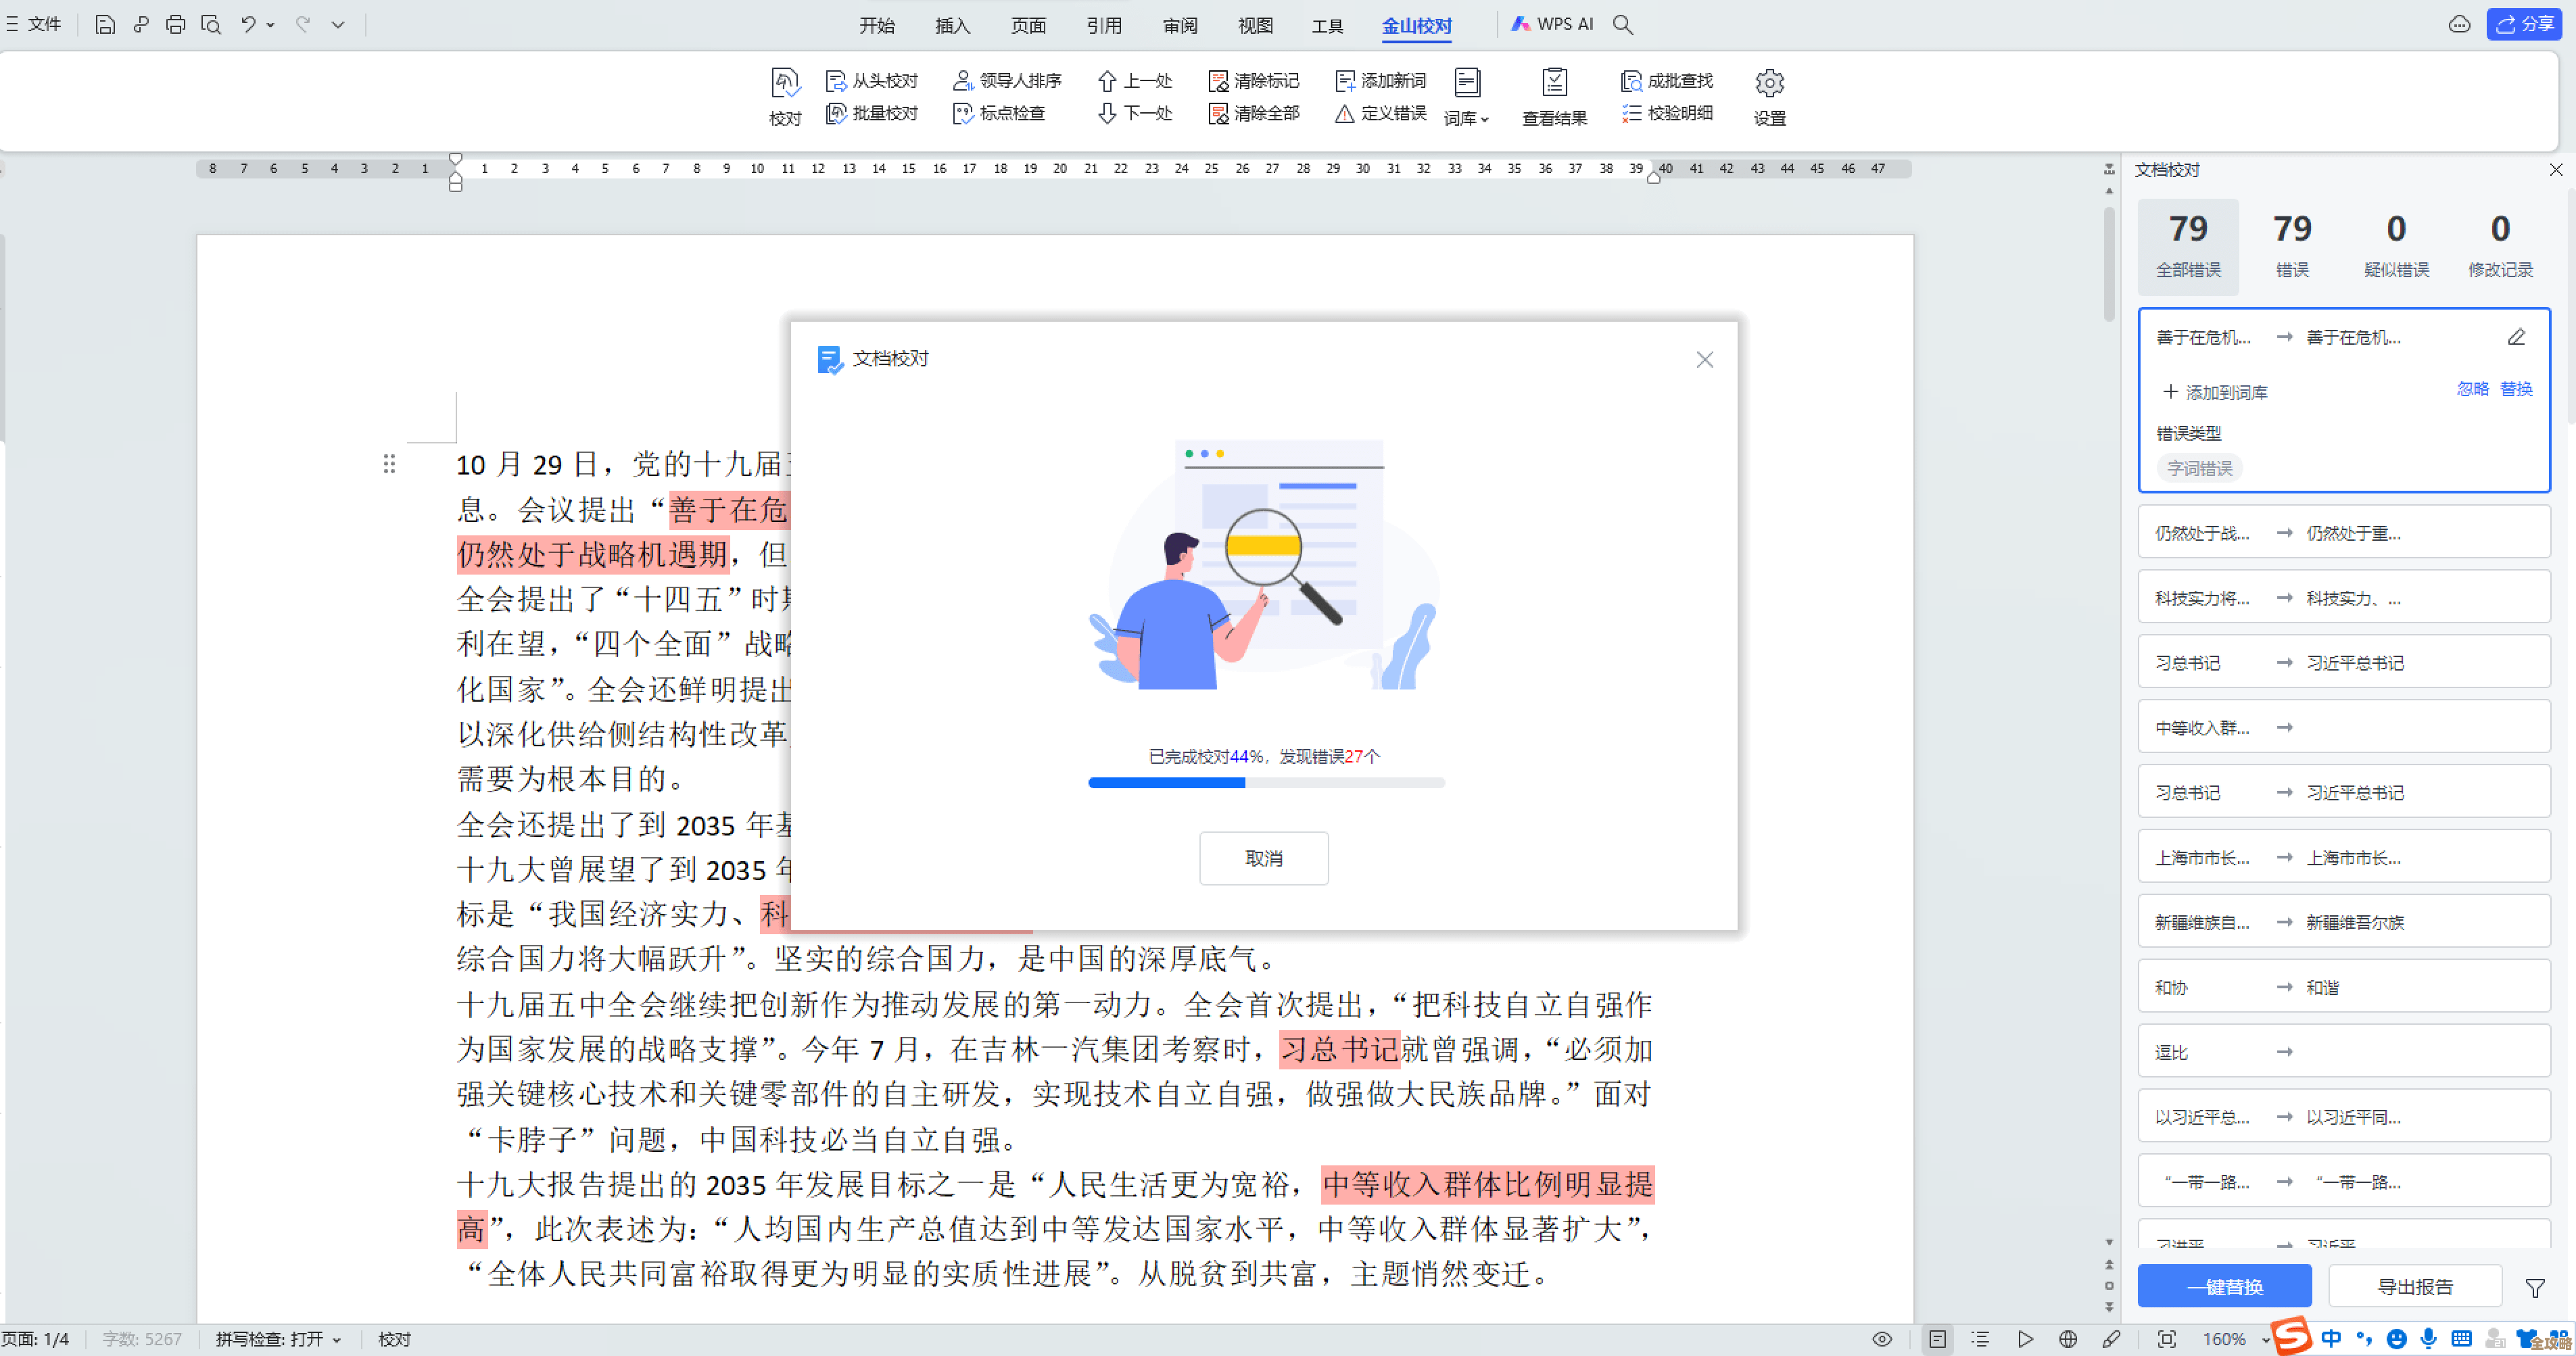Apply all fixes with 一键替换
The height and width of the screenshot is (1356, 2576).
2224,1286
